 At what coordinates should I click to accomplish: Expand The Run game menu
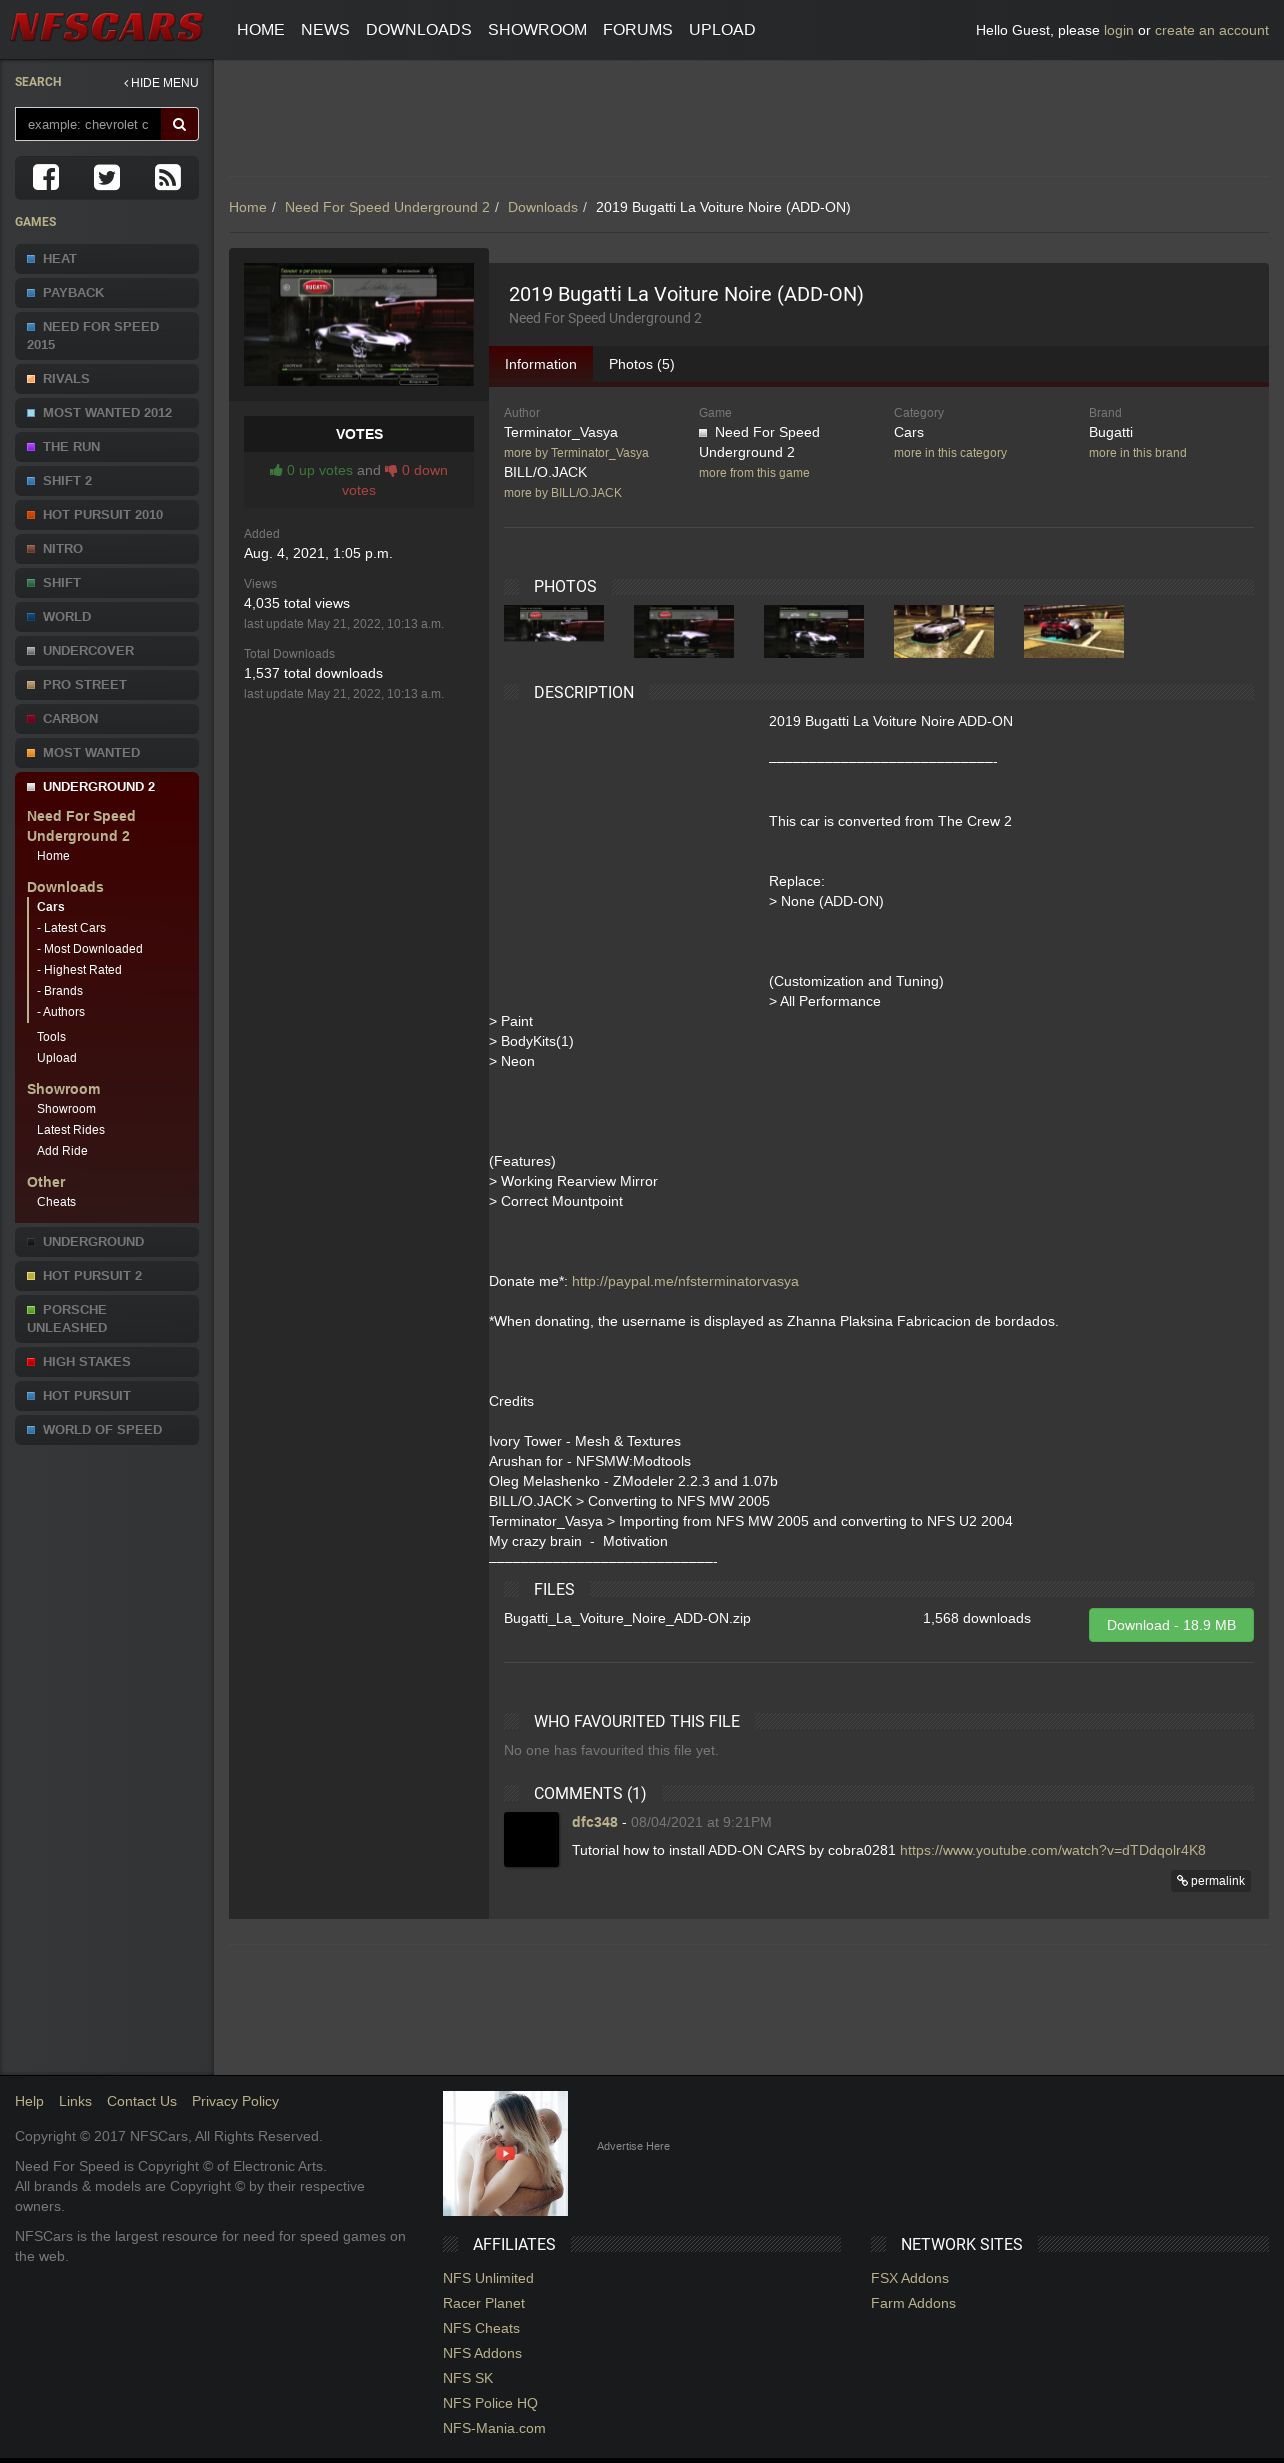(107, 447)
